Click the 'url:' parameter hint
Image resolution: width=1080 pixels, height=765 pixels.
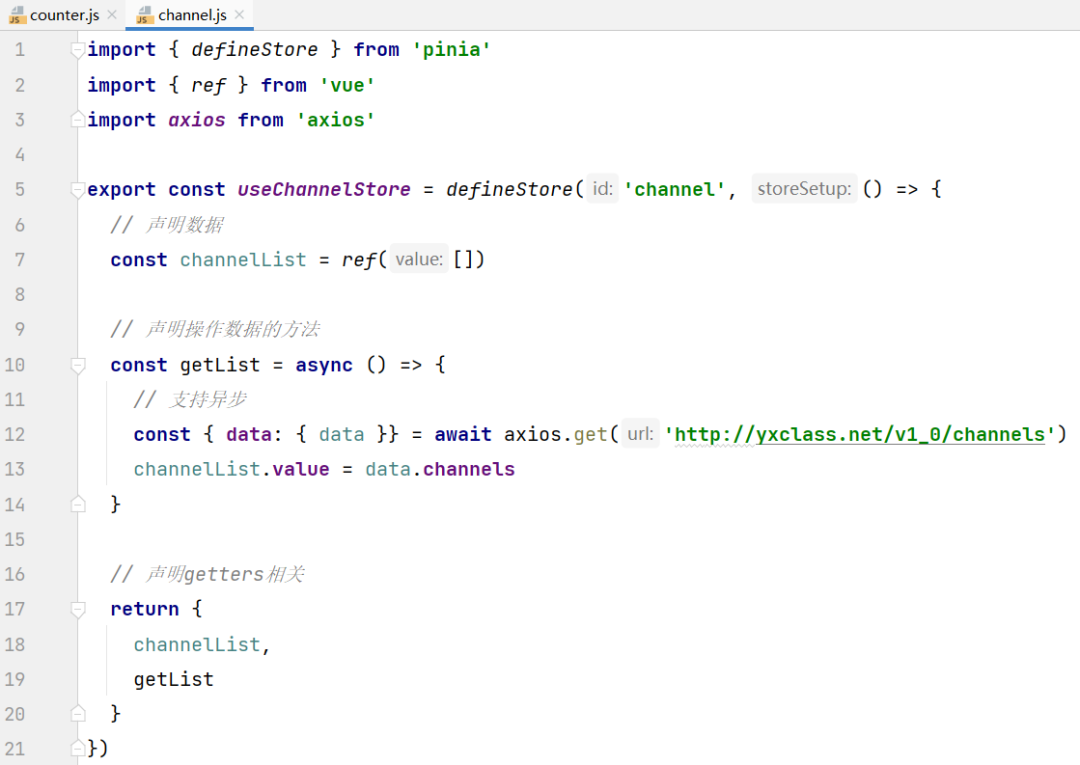(640, 434)
